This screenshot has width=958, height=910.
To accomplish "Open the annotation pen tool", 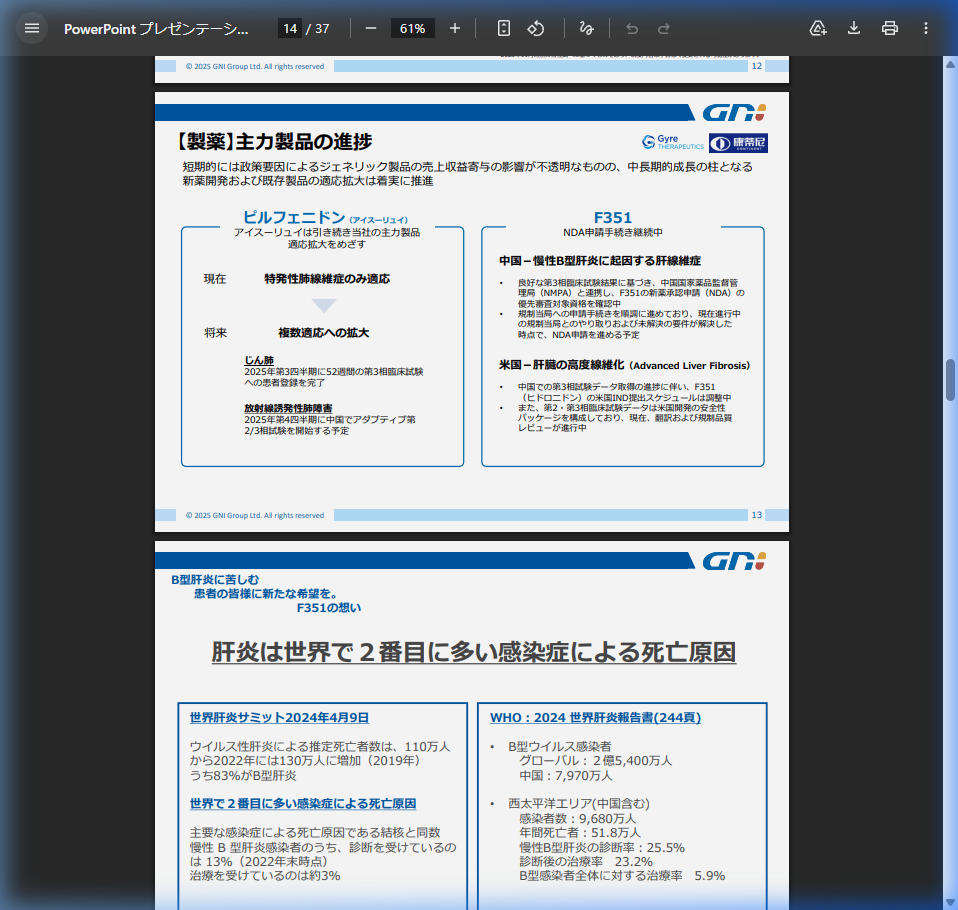I will pos(587,28).
